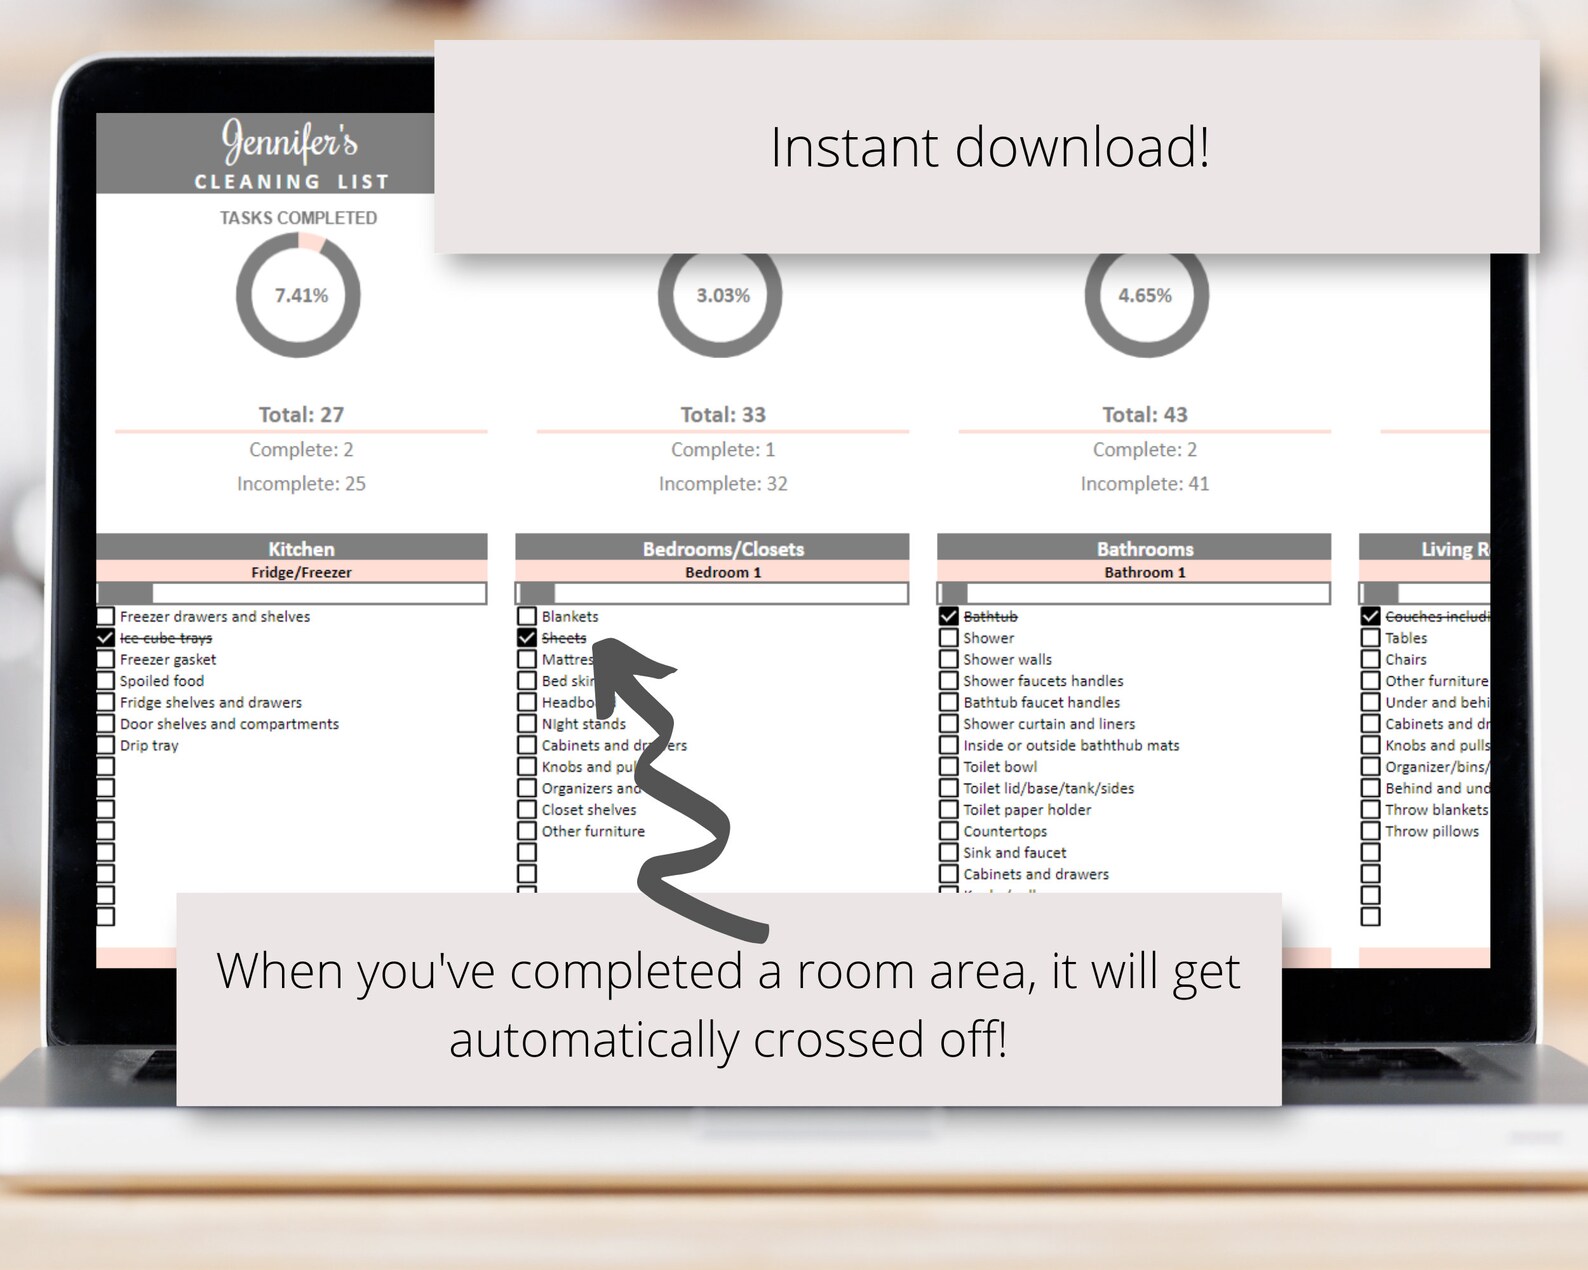Check the Shower walls checkbox
This screenshot has width=1588, height=1270.
tap(949, 659)
